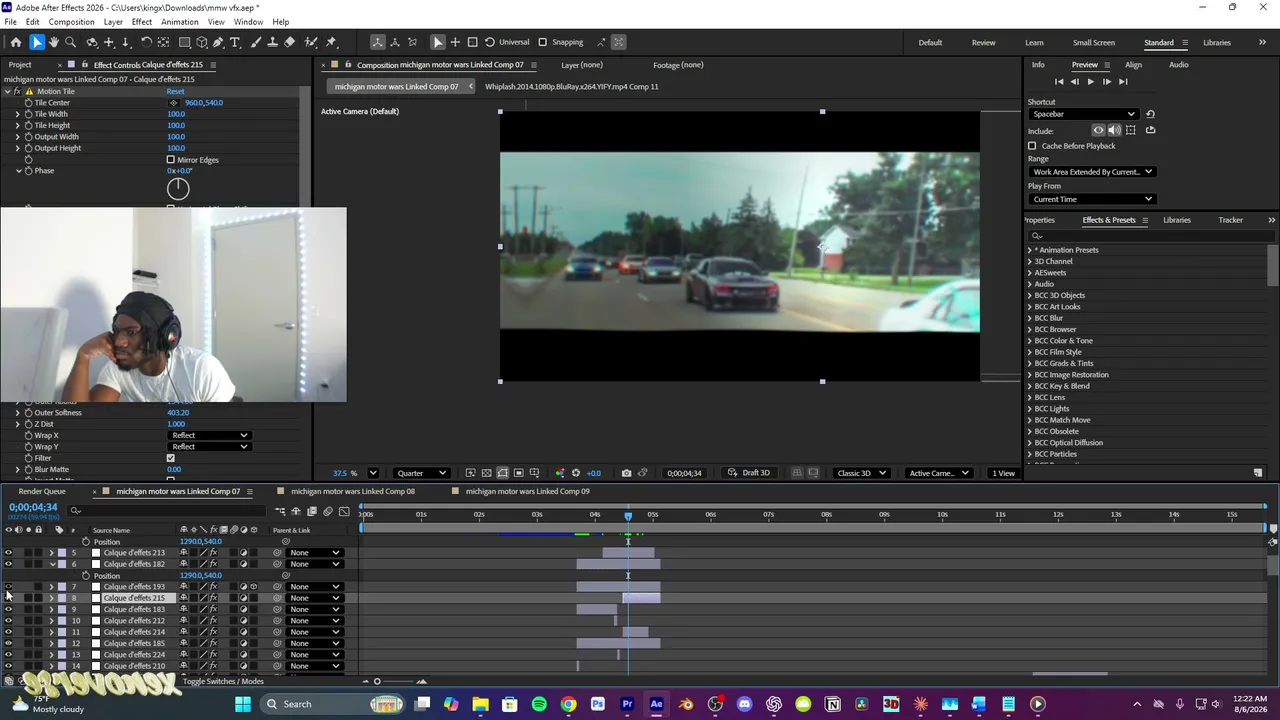Expand the Animation Presets folder
Screen dimensions: 1280x720
1030,250
